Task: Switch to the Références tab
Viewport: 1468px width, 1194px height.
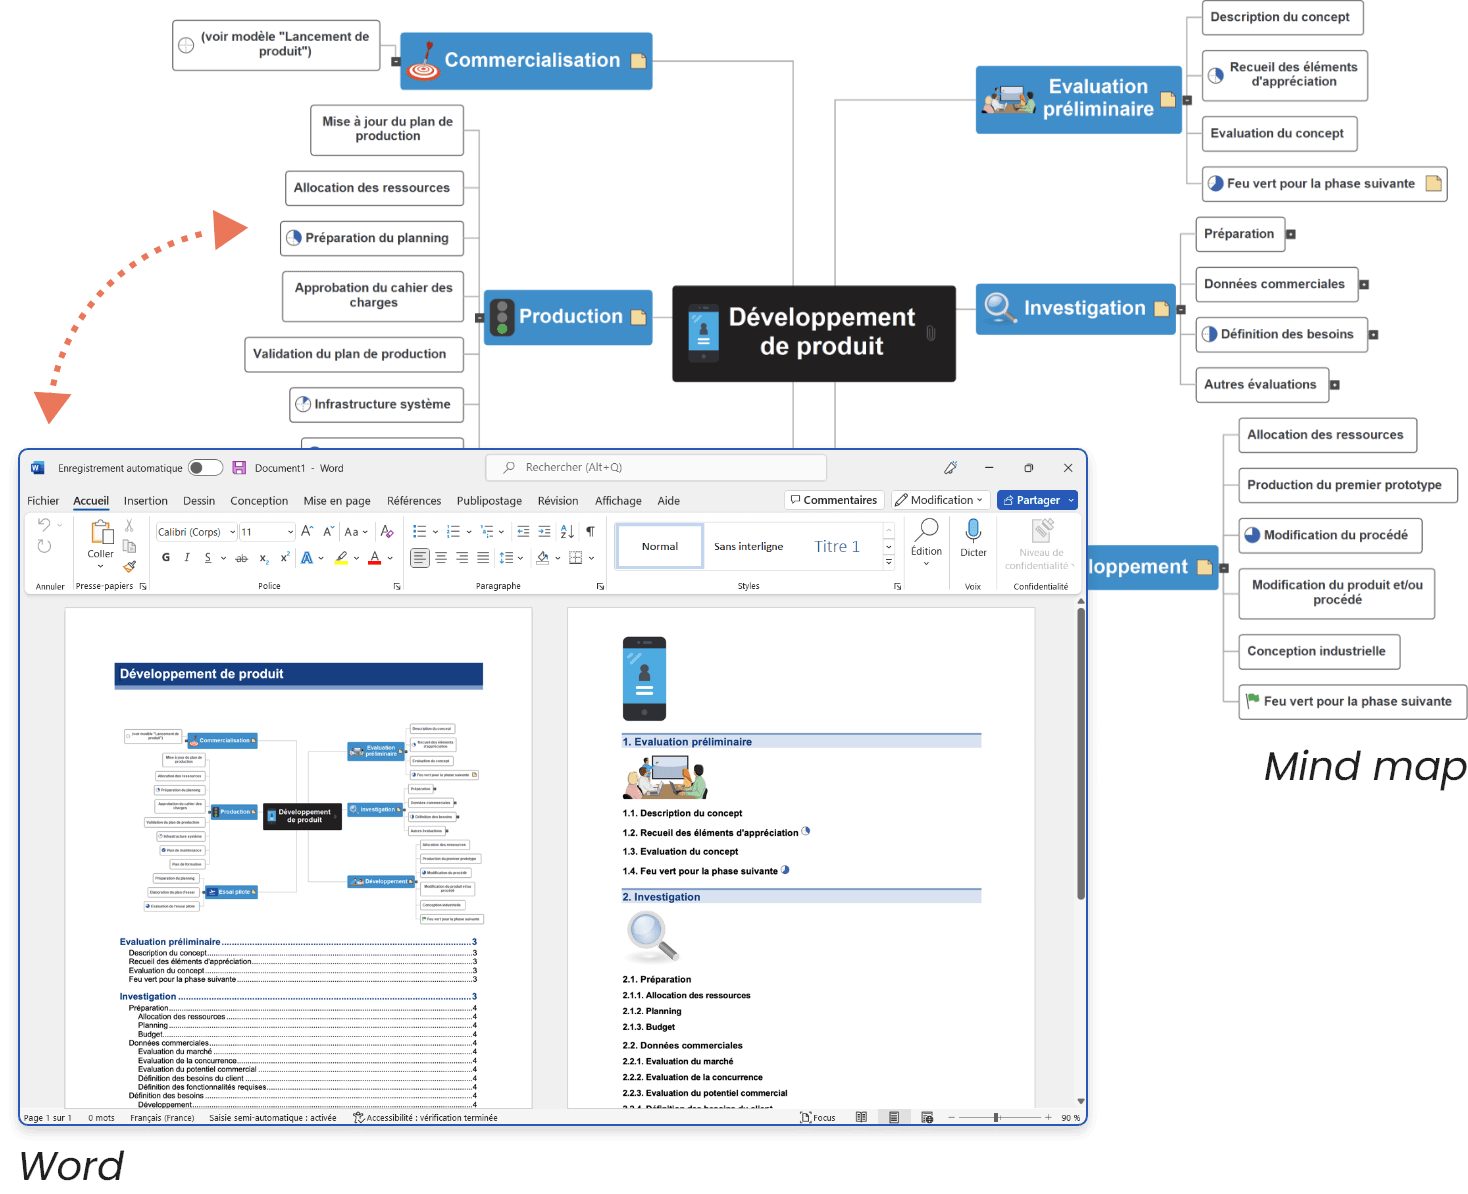Action: 414,501
